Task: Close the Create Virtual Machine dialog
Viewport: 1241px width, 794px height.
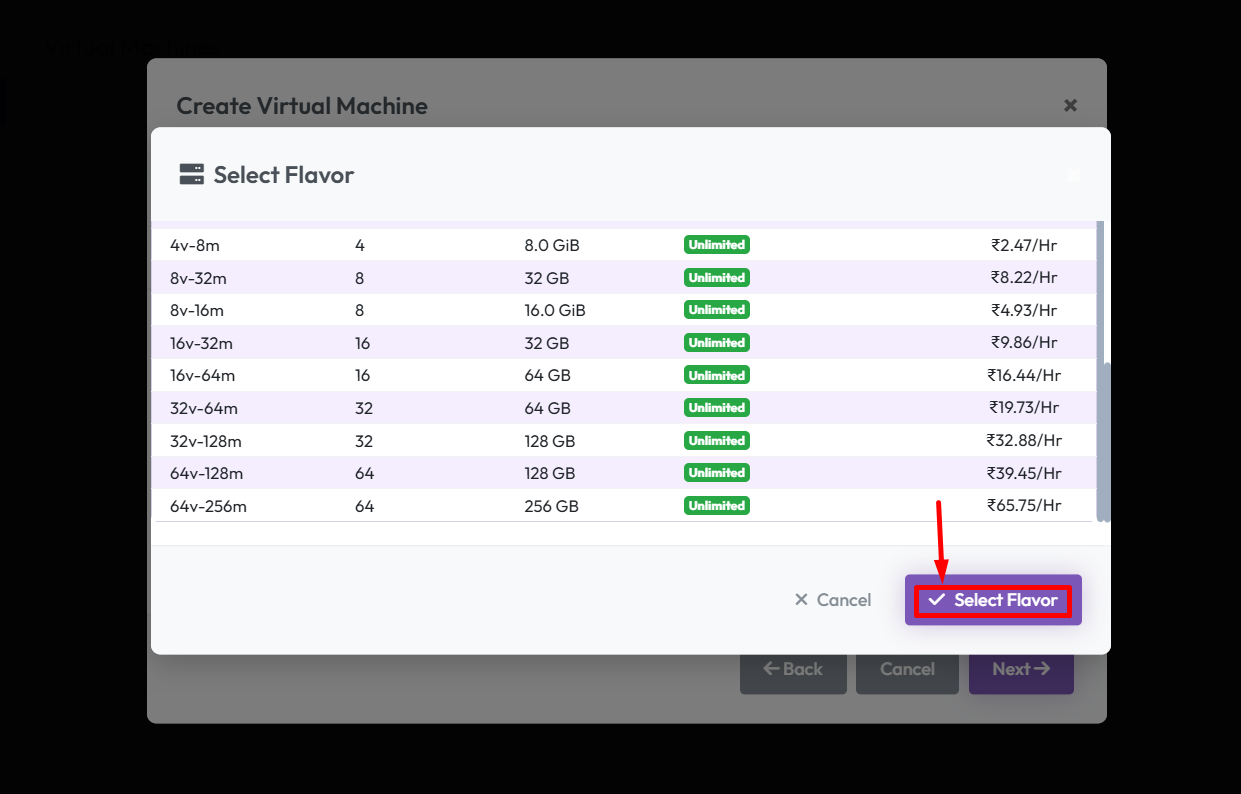Action: click(1070, 105)
